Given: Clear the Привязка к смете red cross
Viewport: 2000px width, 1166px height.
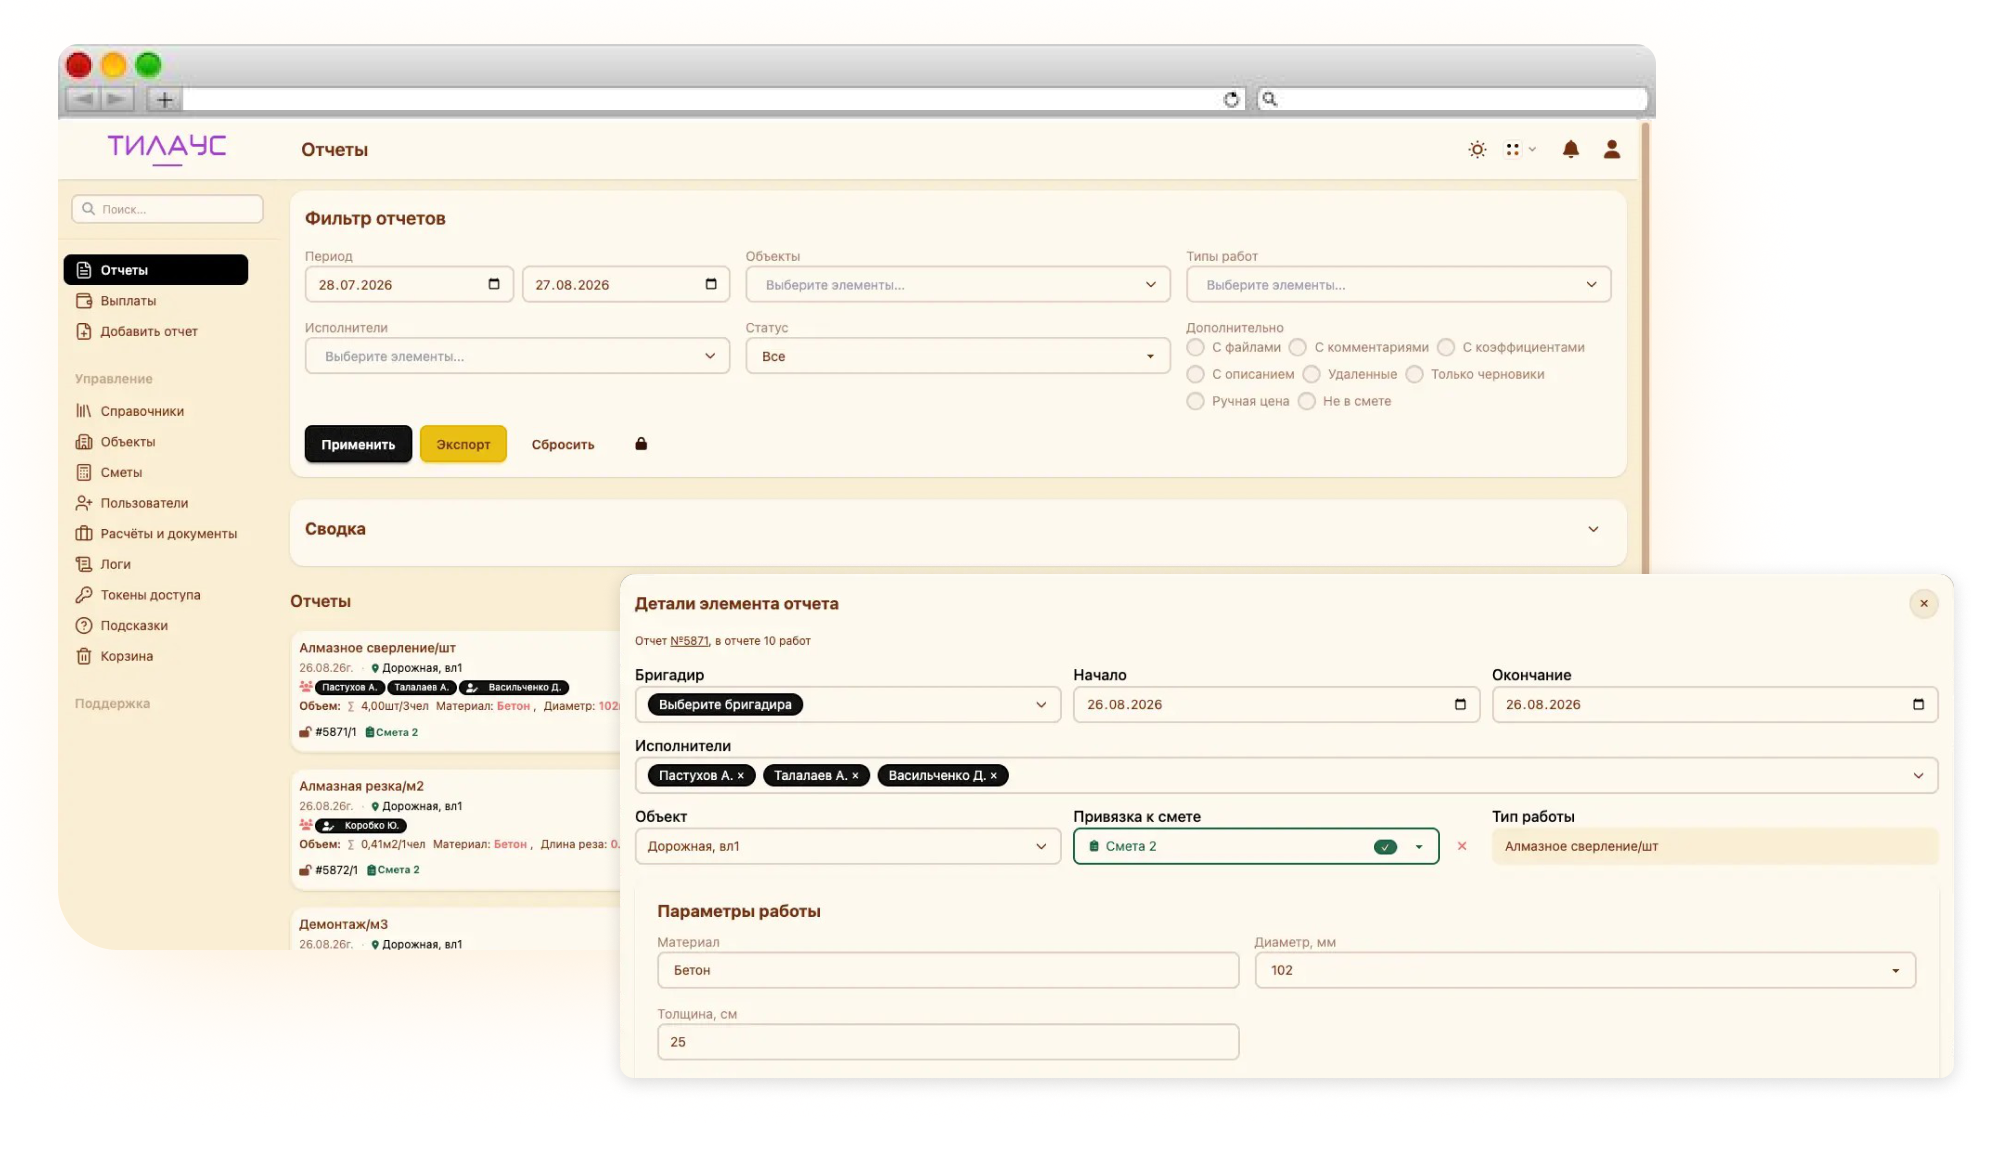Looking at the screenshot, I should click(1462, 846).
